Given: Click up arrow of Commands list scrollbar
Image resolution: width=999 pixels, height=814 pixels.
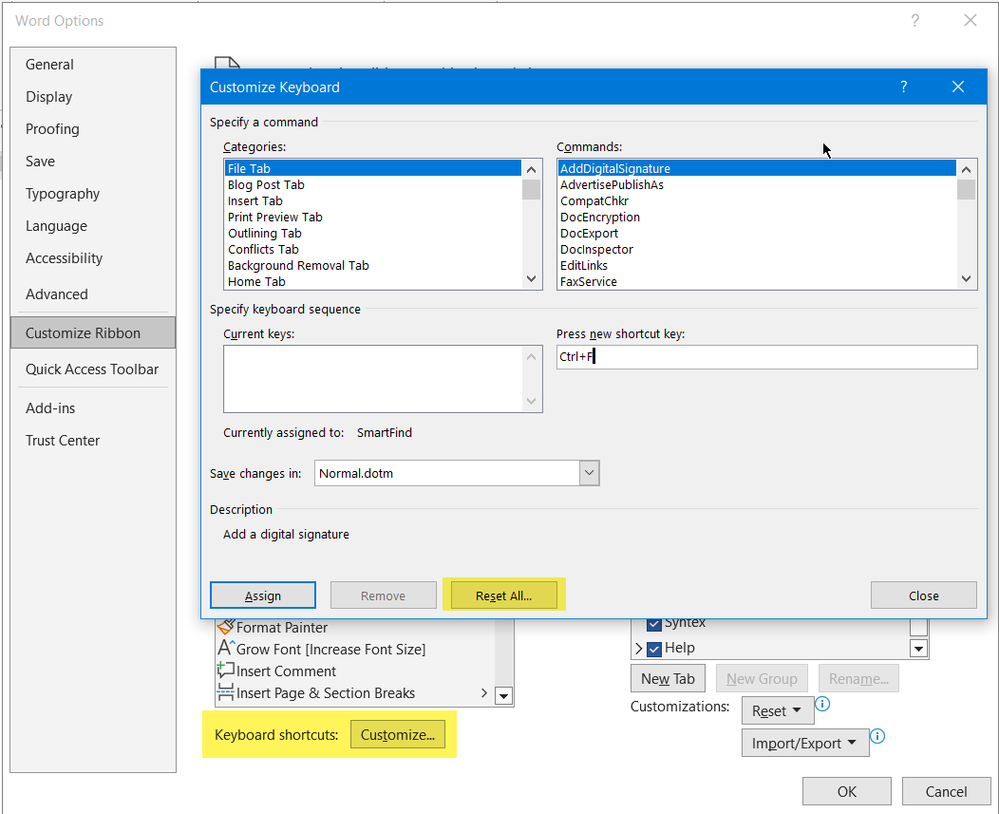Looking at the screenshot, I should coord(966,169).
